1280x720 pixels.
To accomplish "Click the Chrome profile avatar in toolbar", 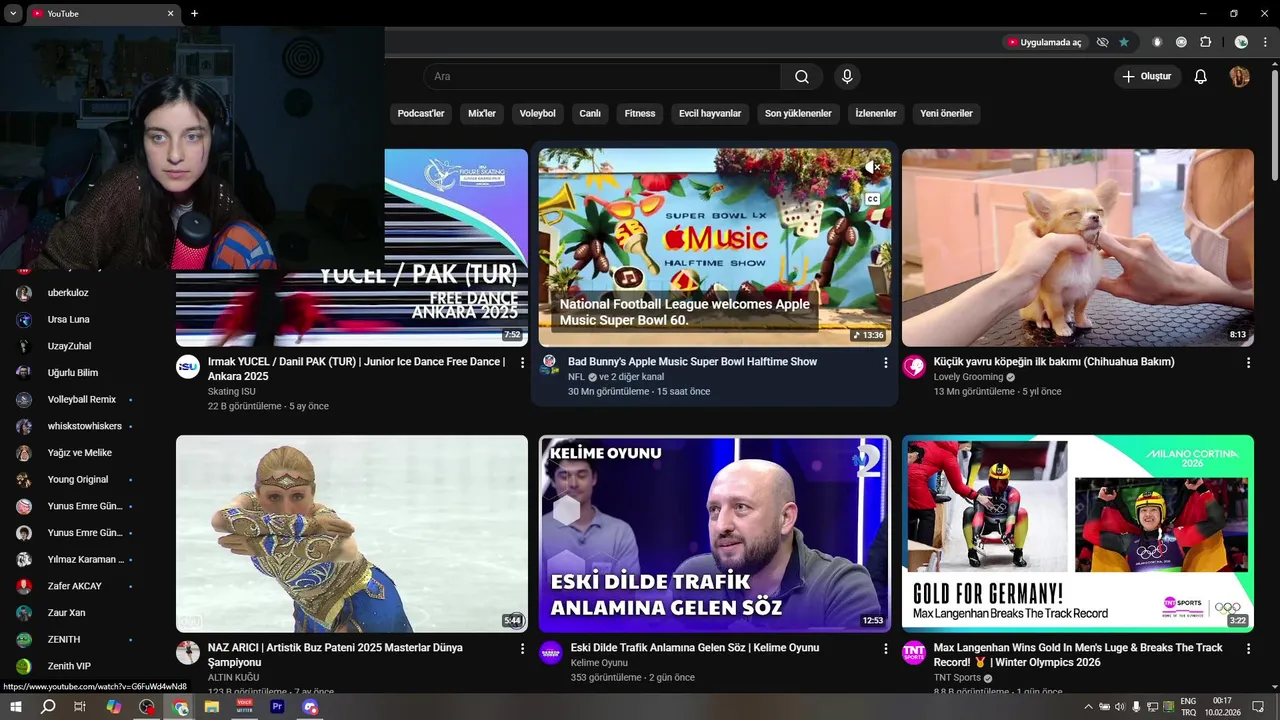I will 1241,42.
